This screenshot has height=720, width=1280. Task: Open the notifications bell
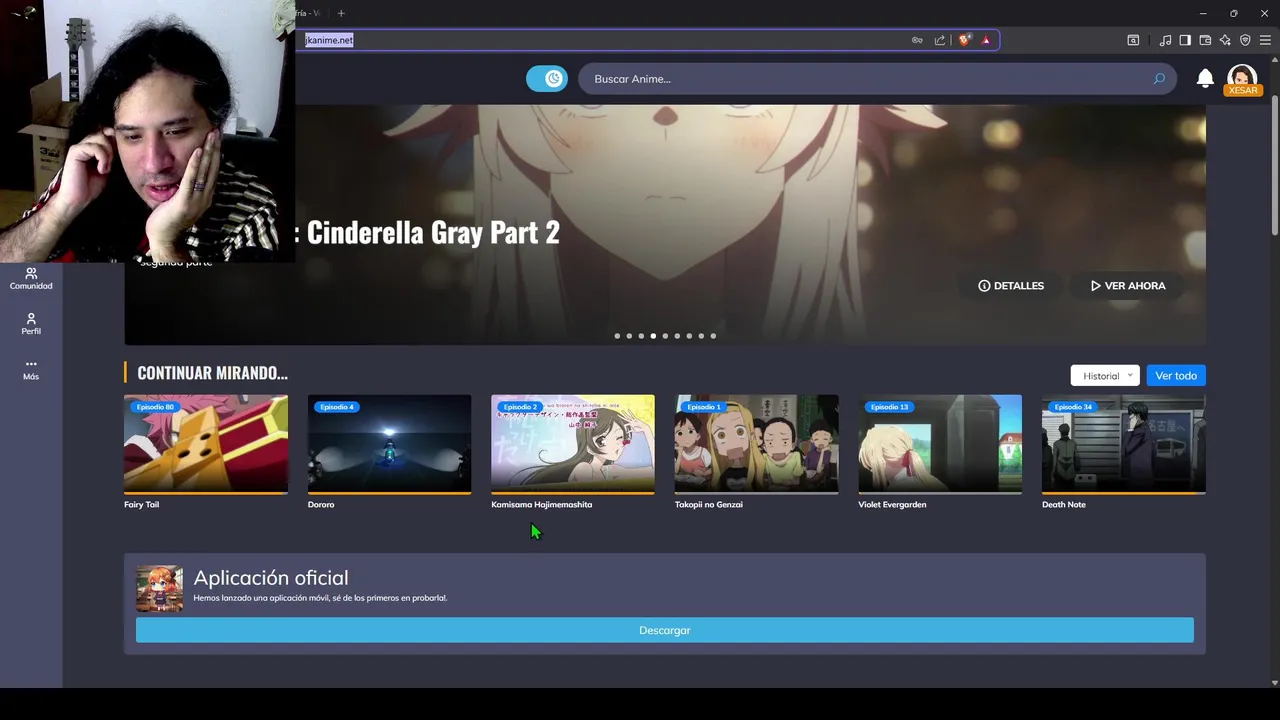[1205, 78]
